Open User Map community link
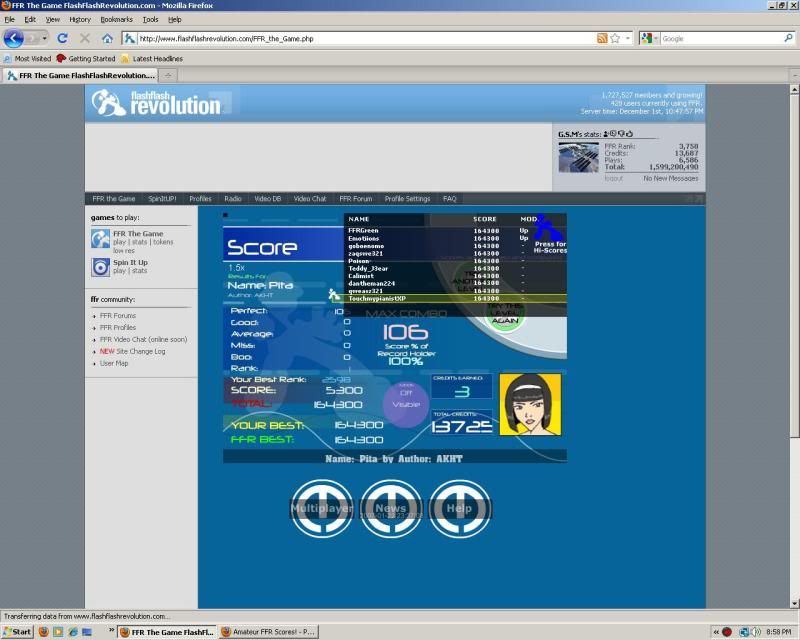 114,363
